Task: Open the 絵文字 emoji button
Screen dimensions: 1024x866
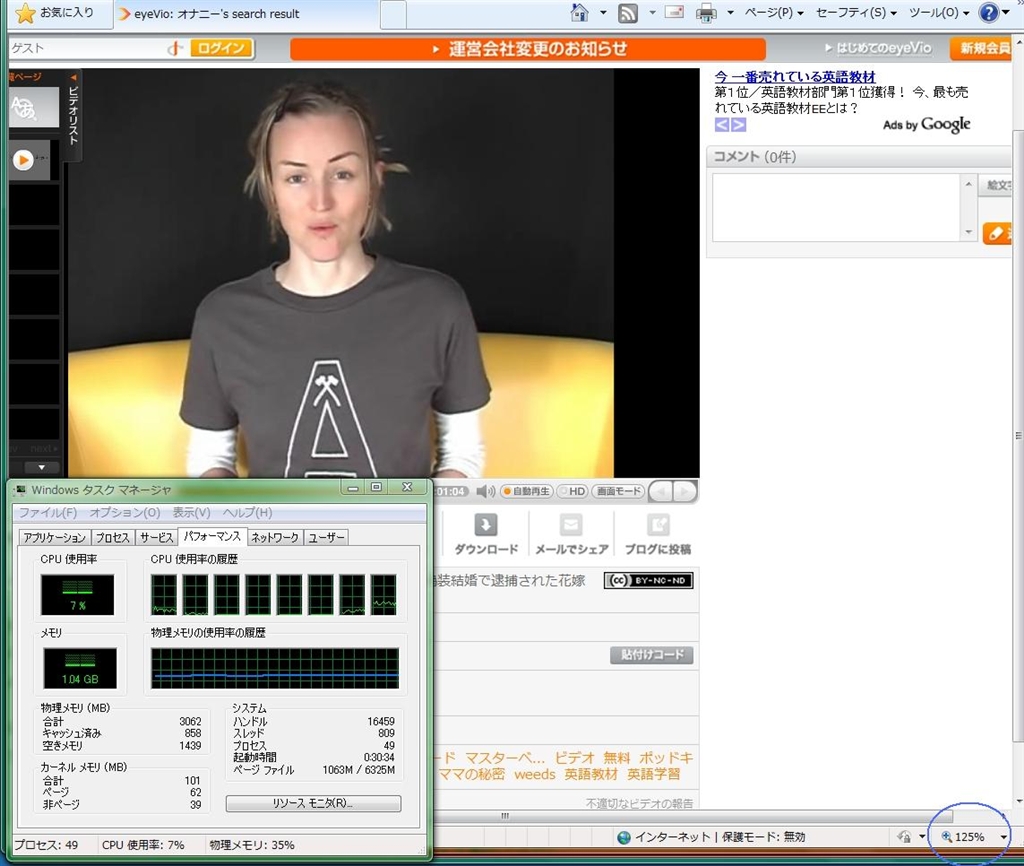Action: click(x=995, y=185)
